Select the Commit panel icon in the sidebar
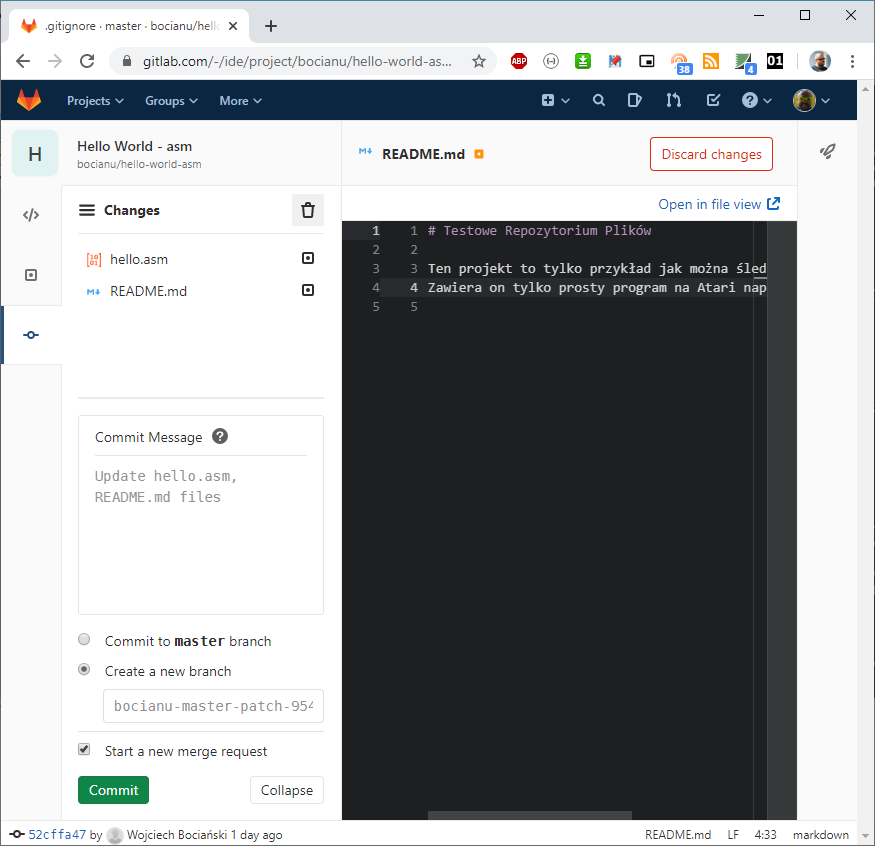Image resolution: width=875 pixels, height=846 pixels. click(31, 336)
